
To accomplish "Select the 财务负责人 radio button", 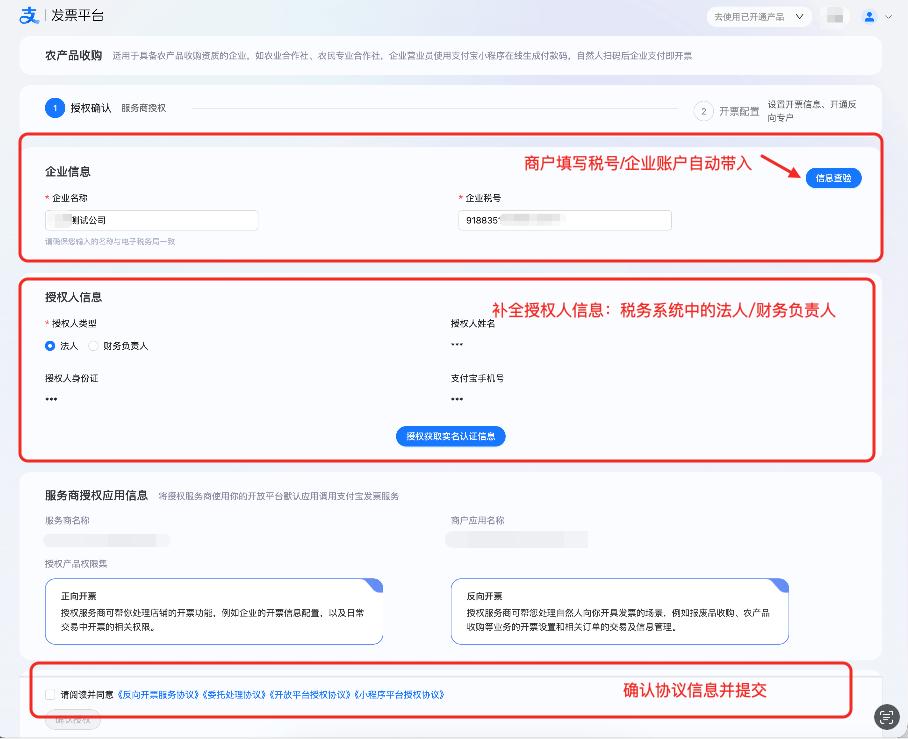I will (x=93, y=346).
